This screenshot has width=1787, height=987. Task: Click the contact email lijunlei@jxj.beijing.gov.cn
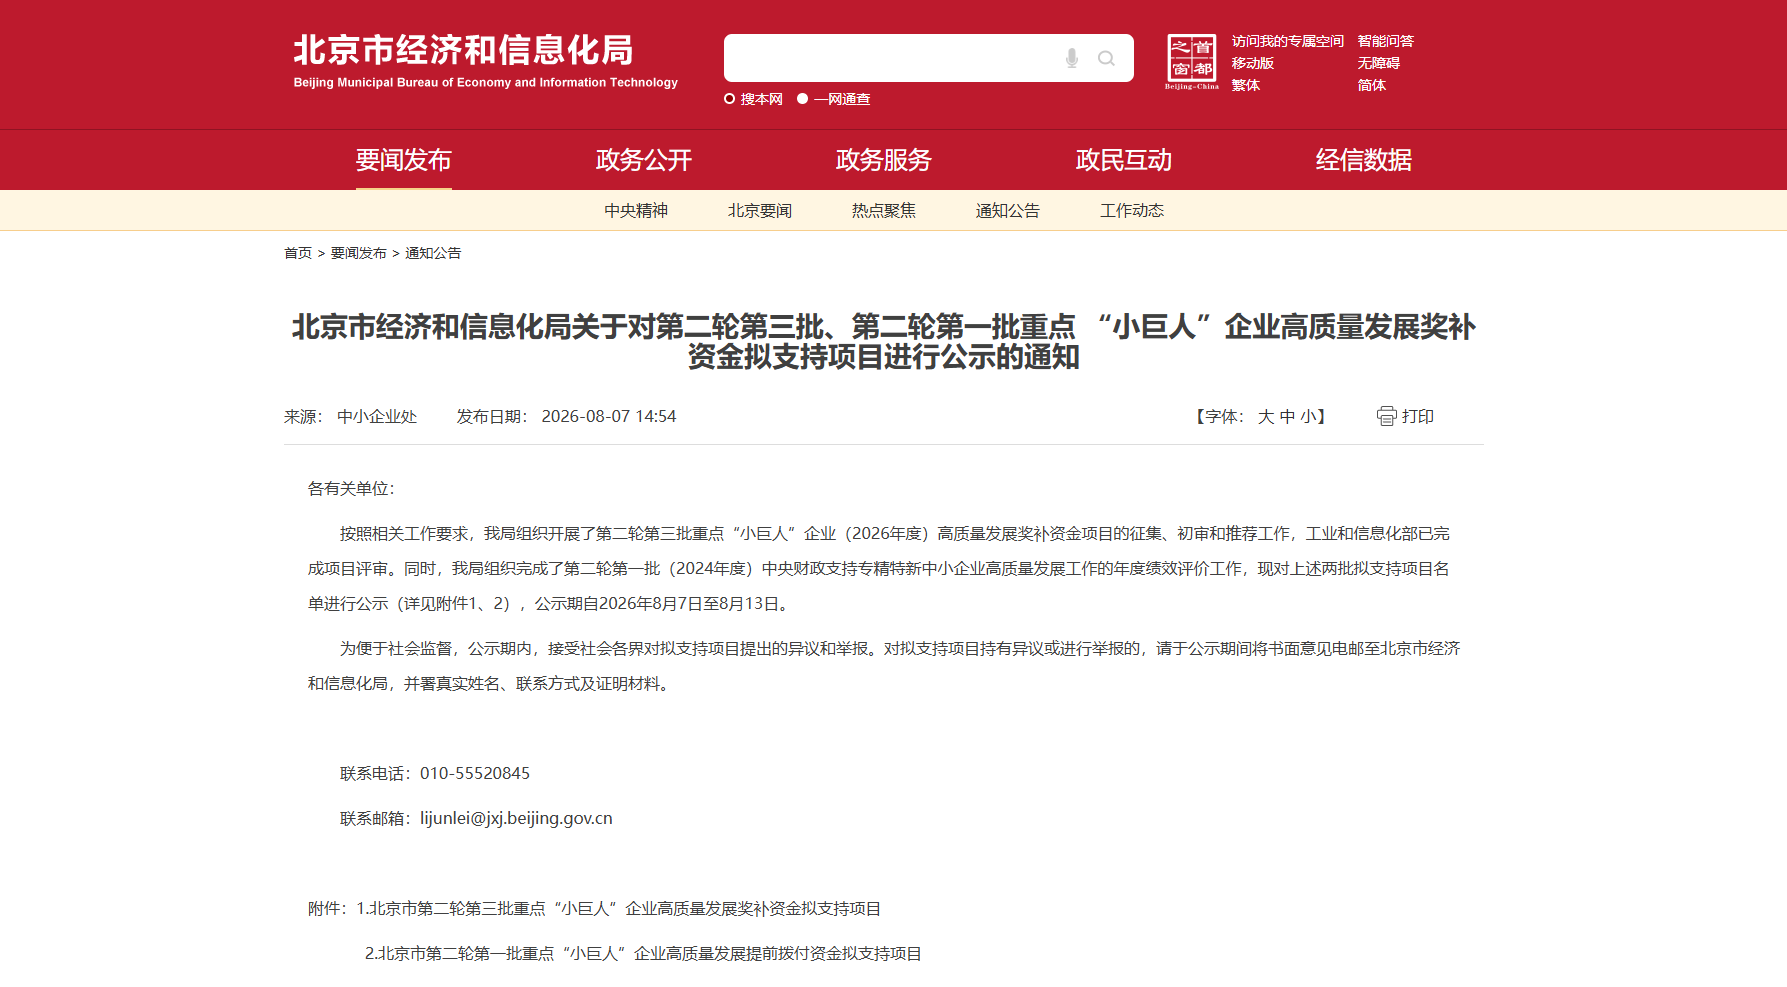[x=516, y=818]
